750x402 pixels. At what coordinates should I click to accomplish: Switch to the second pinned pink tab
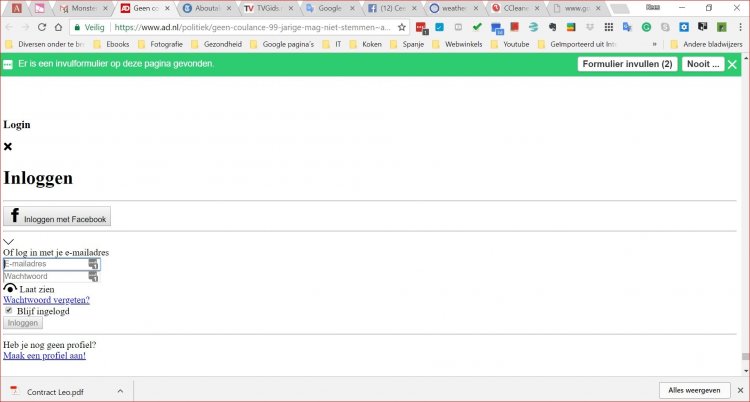click(40, 8)
